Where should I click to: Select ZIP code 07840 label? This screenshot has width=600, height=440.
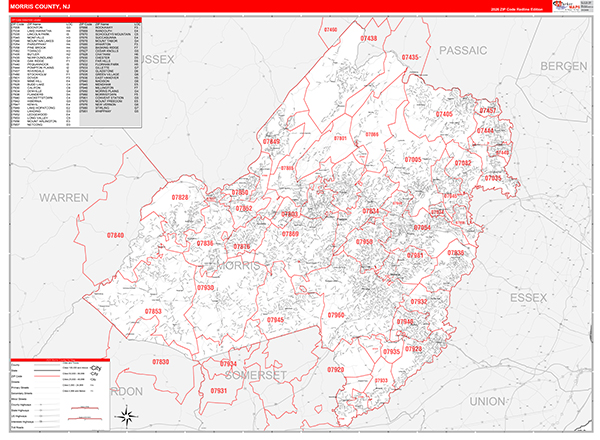(115, 235)
